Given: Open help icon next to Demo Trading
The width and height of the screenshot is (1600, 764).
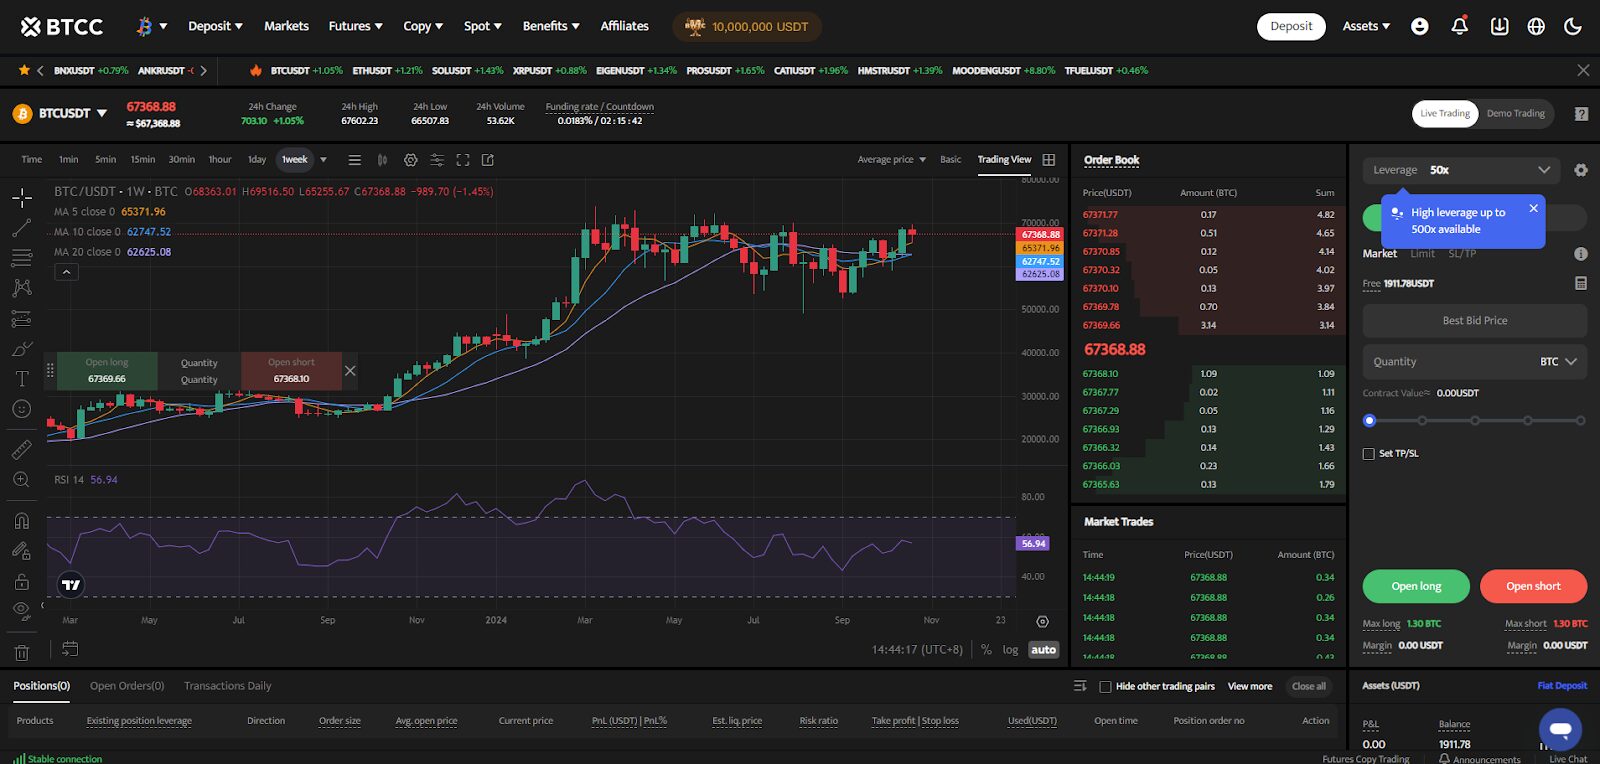Looking at the screenshot, I should coord(1581,114).
